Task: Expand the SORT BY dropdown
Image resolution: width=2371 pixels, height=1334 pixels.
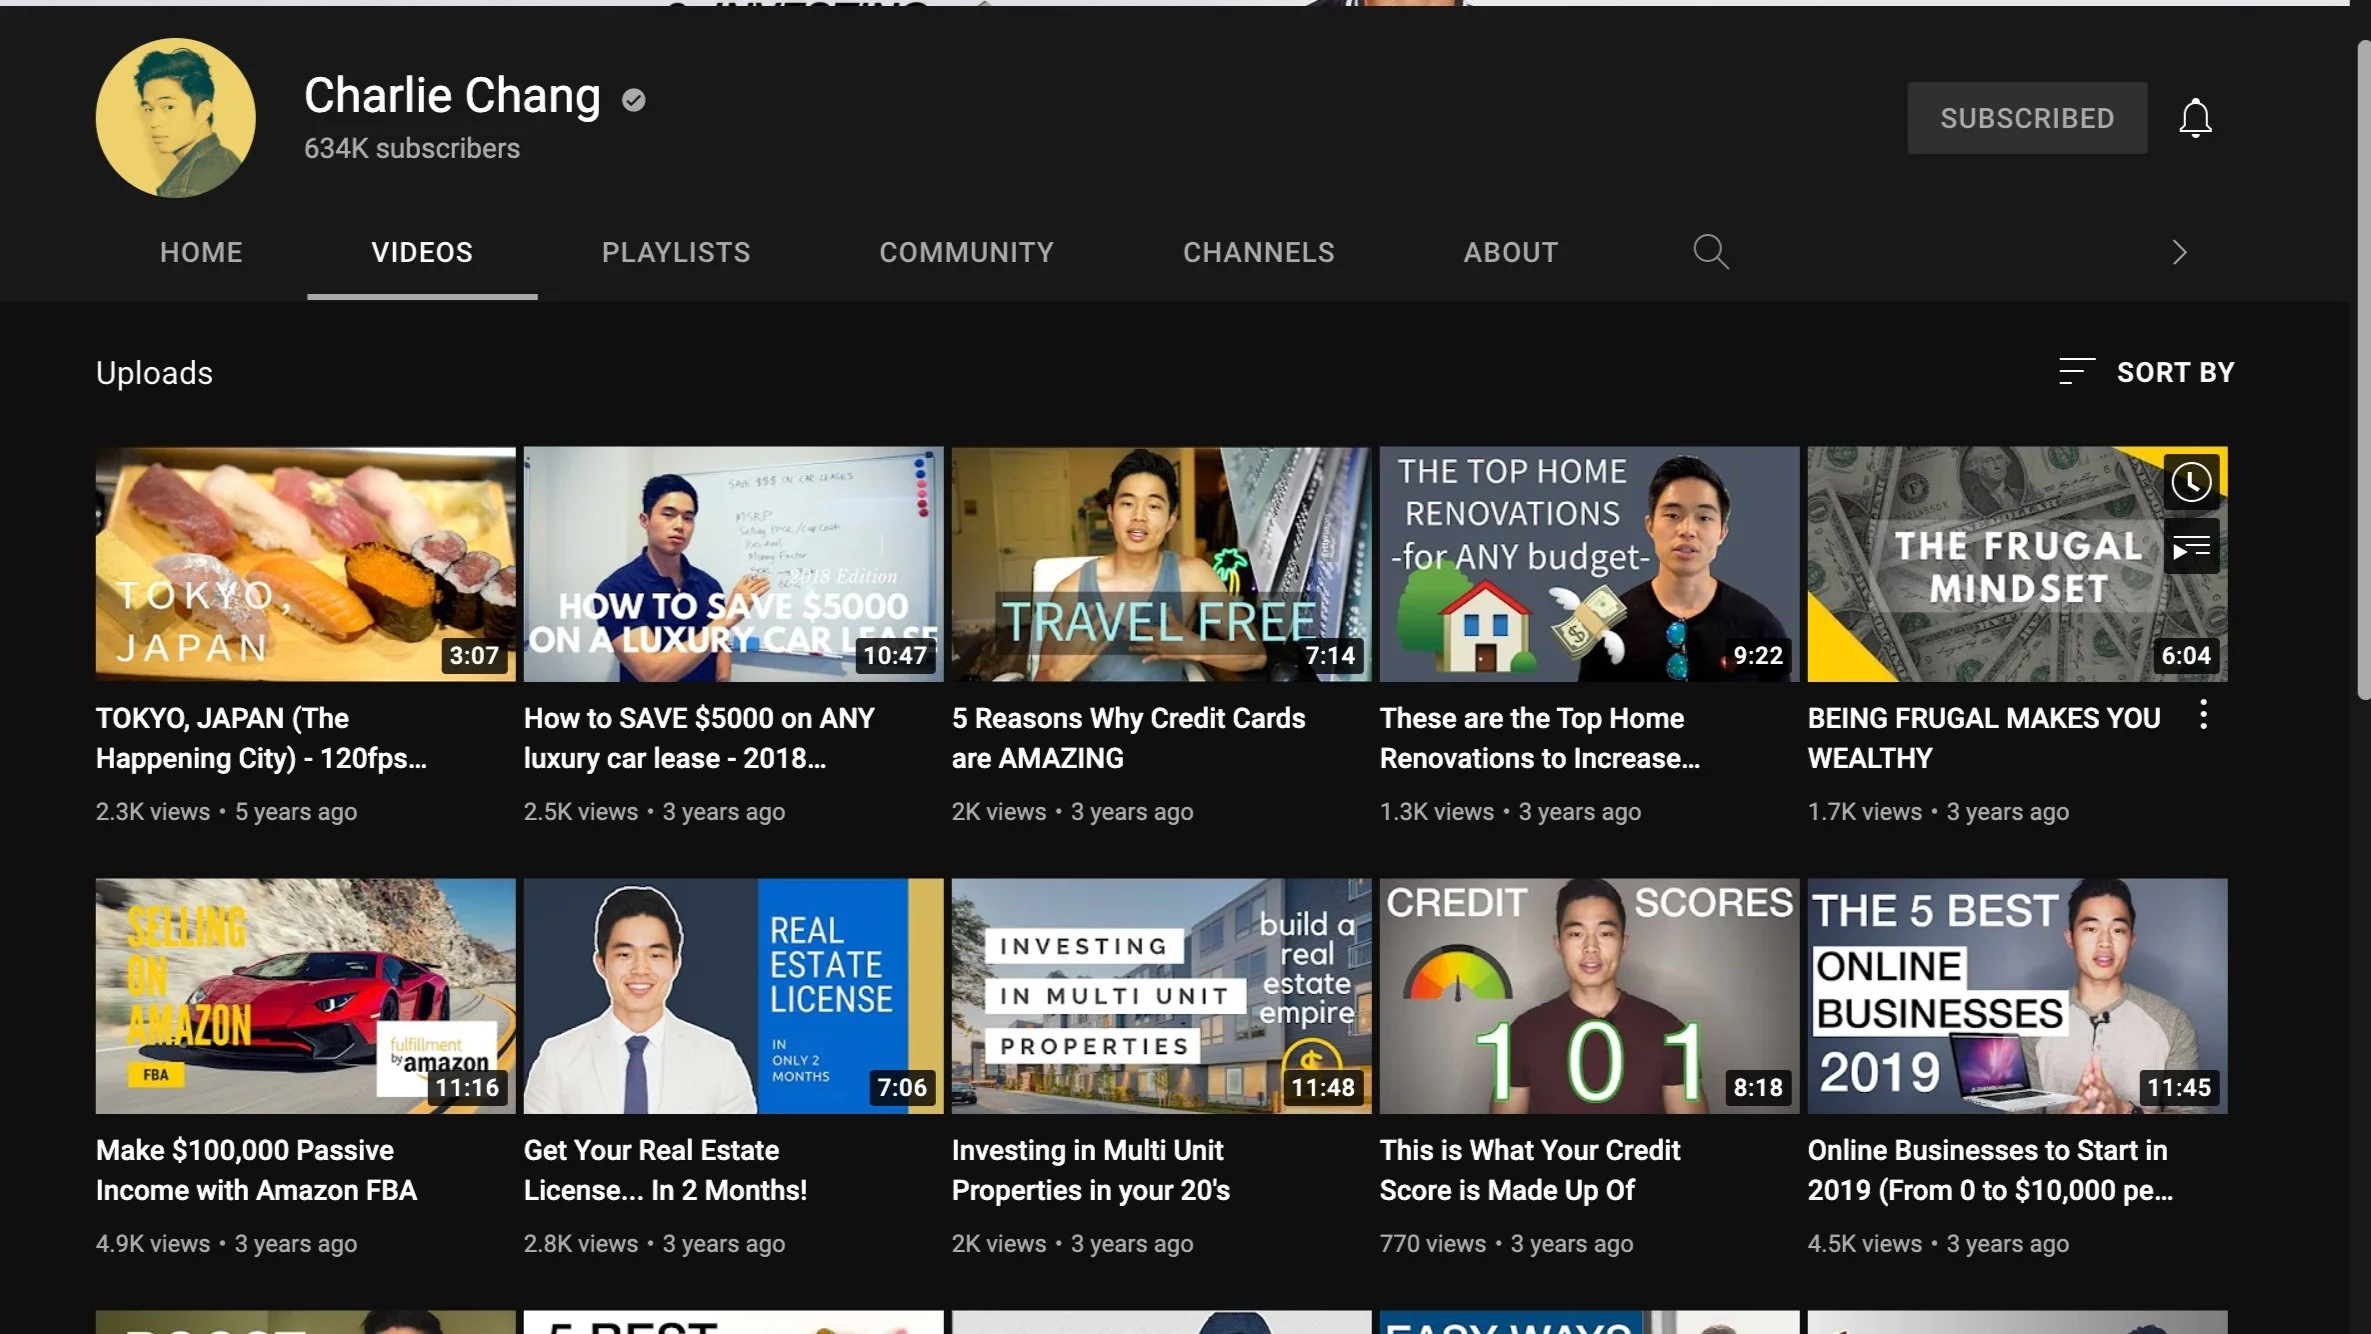Action: [x=2174, y=372]
